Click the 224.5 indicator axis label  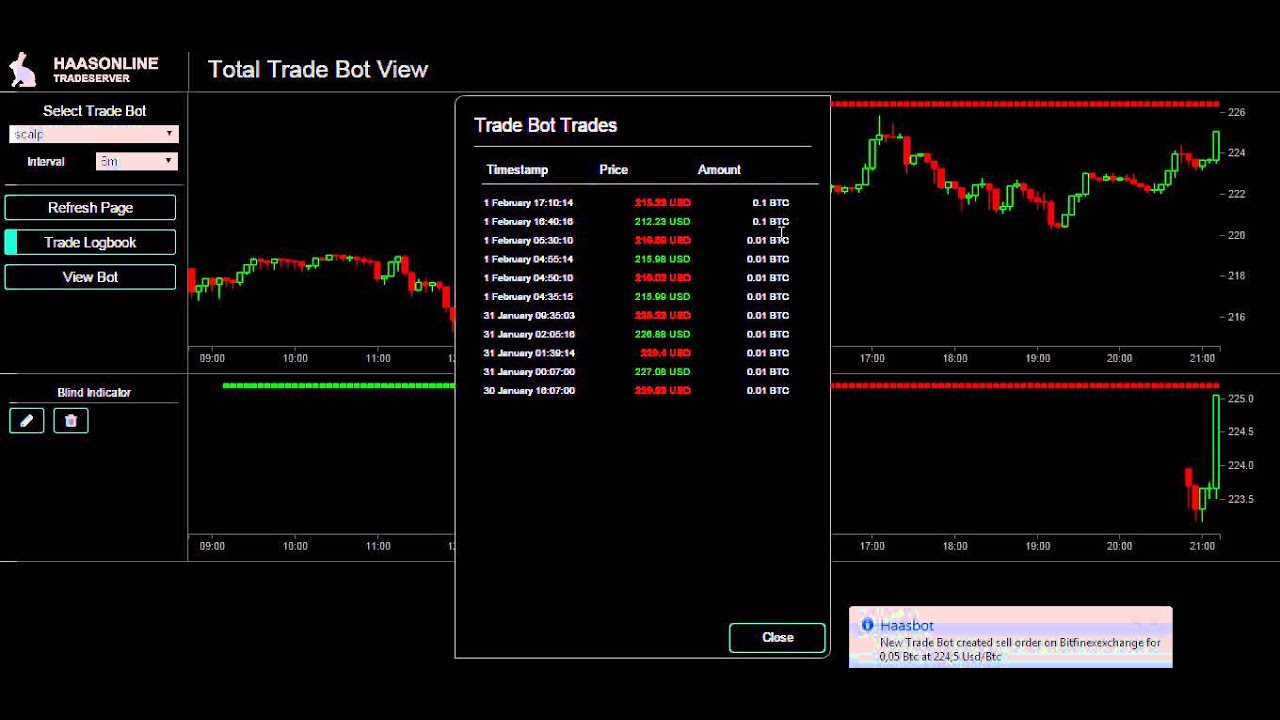(1240, 432)
